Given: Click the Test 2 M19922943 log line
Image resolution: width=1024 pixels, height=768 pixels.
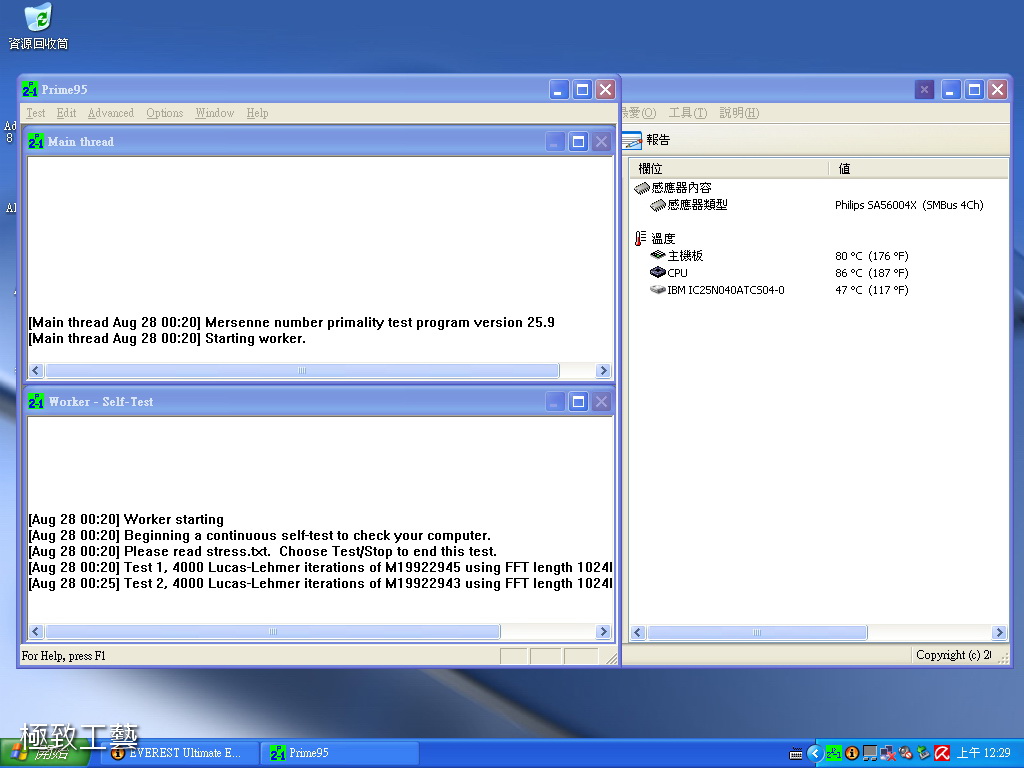Looking at the screenshot, I should [x=320, y=583].
